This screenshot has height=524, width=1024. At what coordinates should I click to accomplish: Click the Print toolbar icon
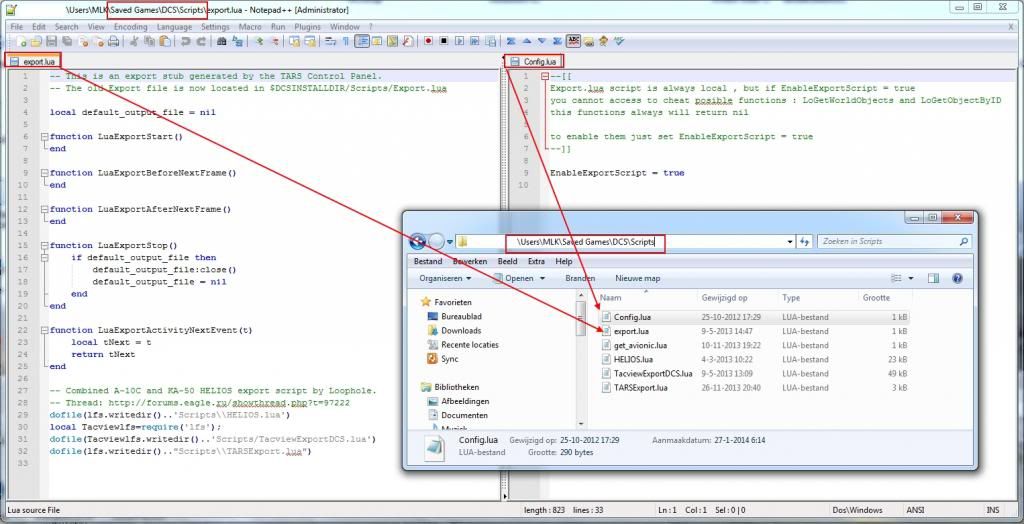coord(113,41)
